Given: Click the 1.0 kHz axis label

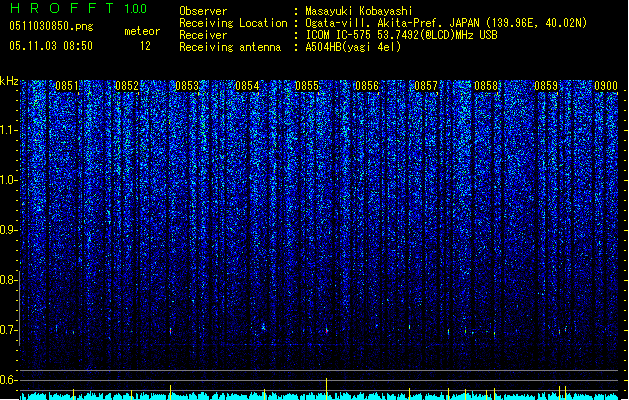Looking at the screenshot, I should pos(8,180).
